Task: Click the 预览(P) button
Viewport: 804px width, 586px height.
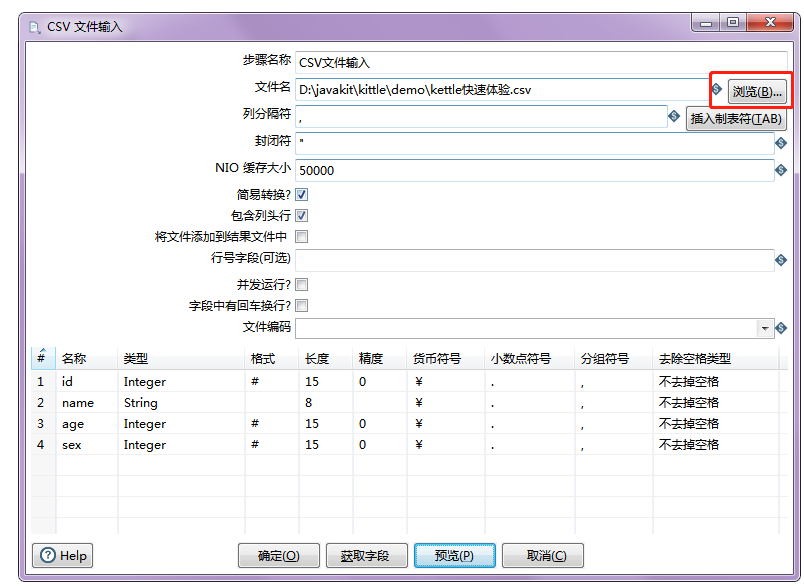Action: point(454,555)
